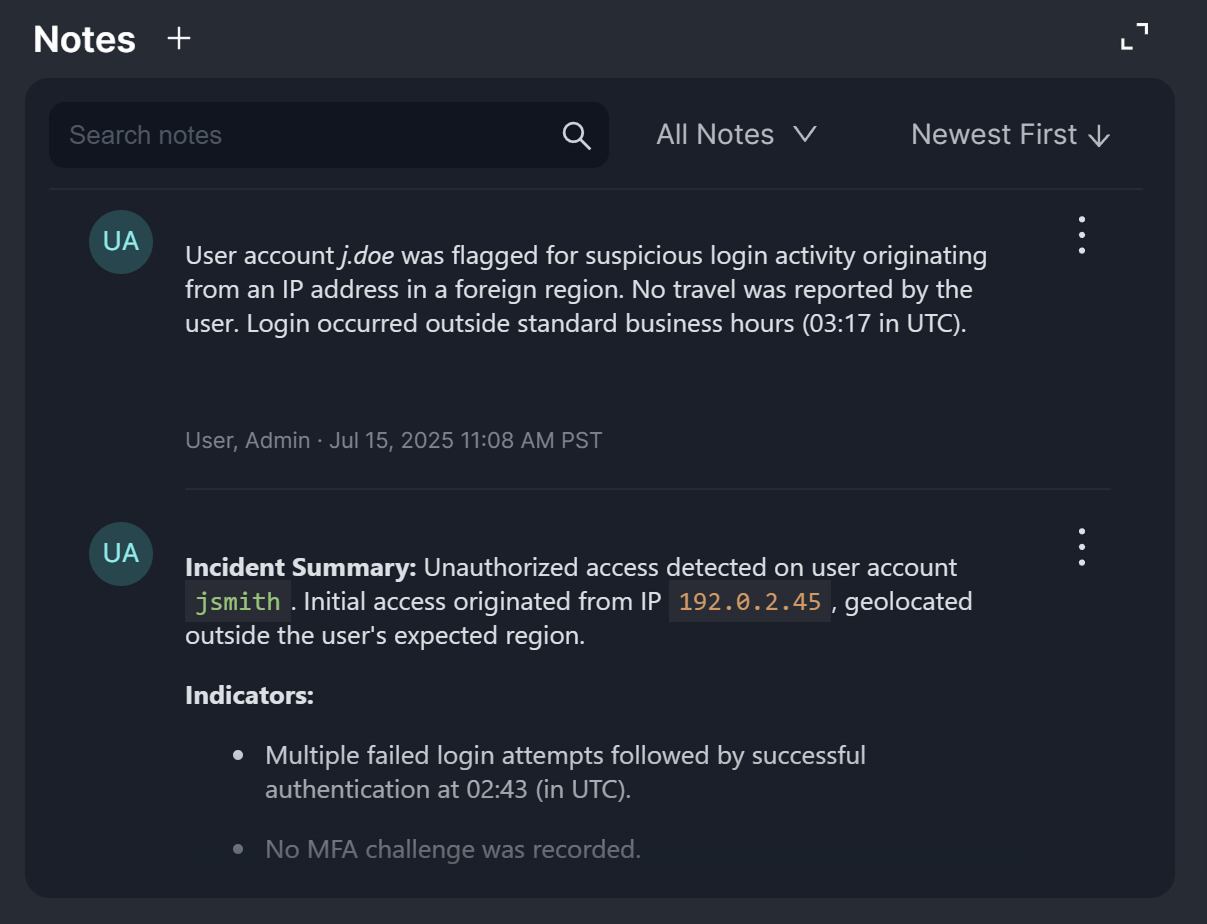The image size is (1207, 924).
Task: Click the search magnifier icon
Action: (x=577, y=136)
